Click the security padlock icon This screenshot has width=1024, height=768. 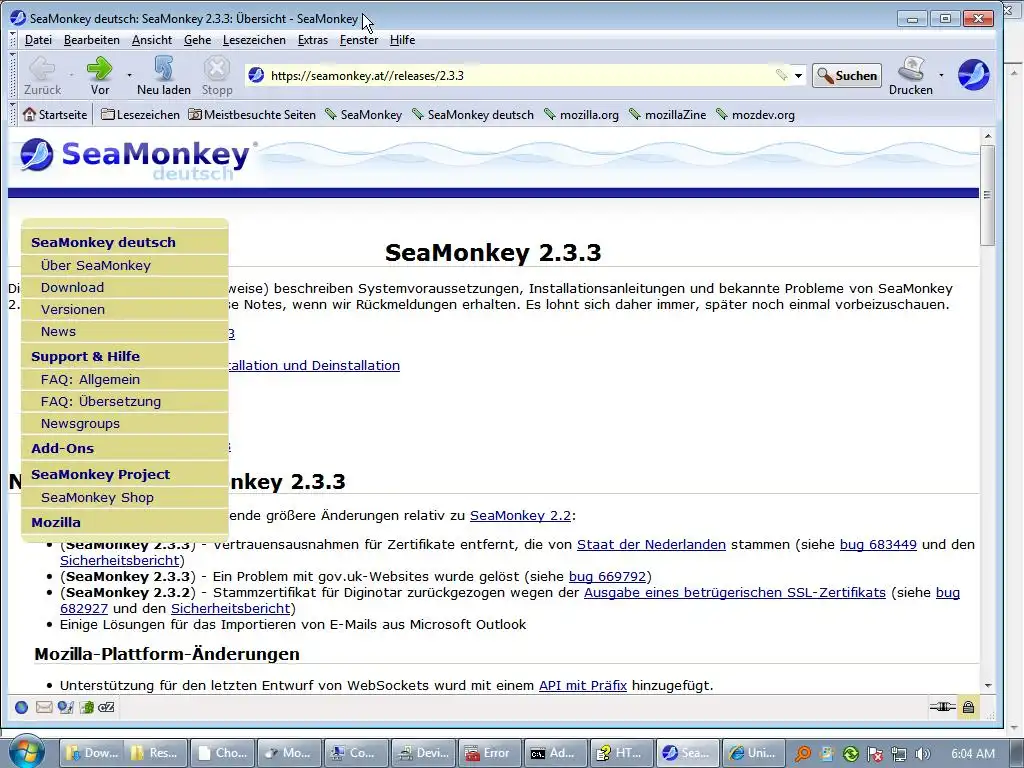click(968, 707)
